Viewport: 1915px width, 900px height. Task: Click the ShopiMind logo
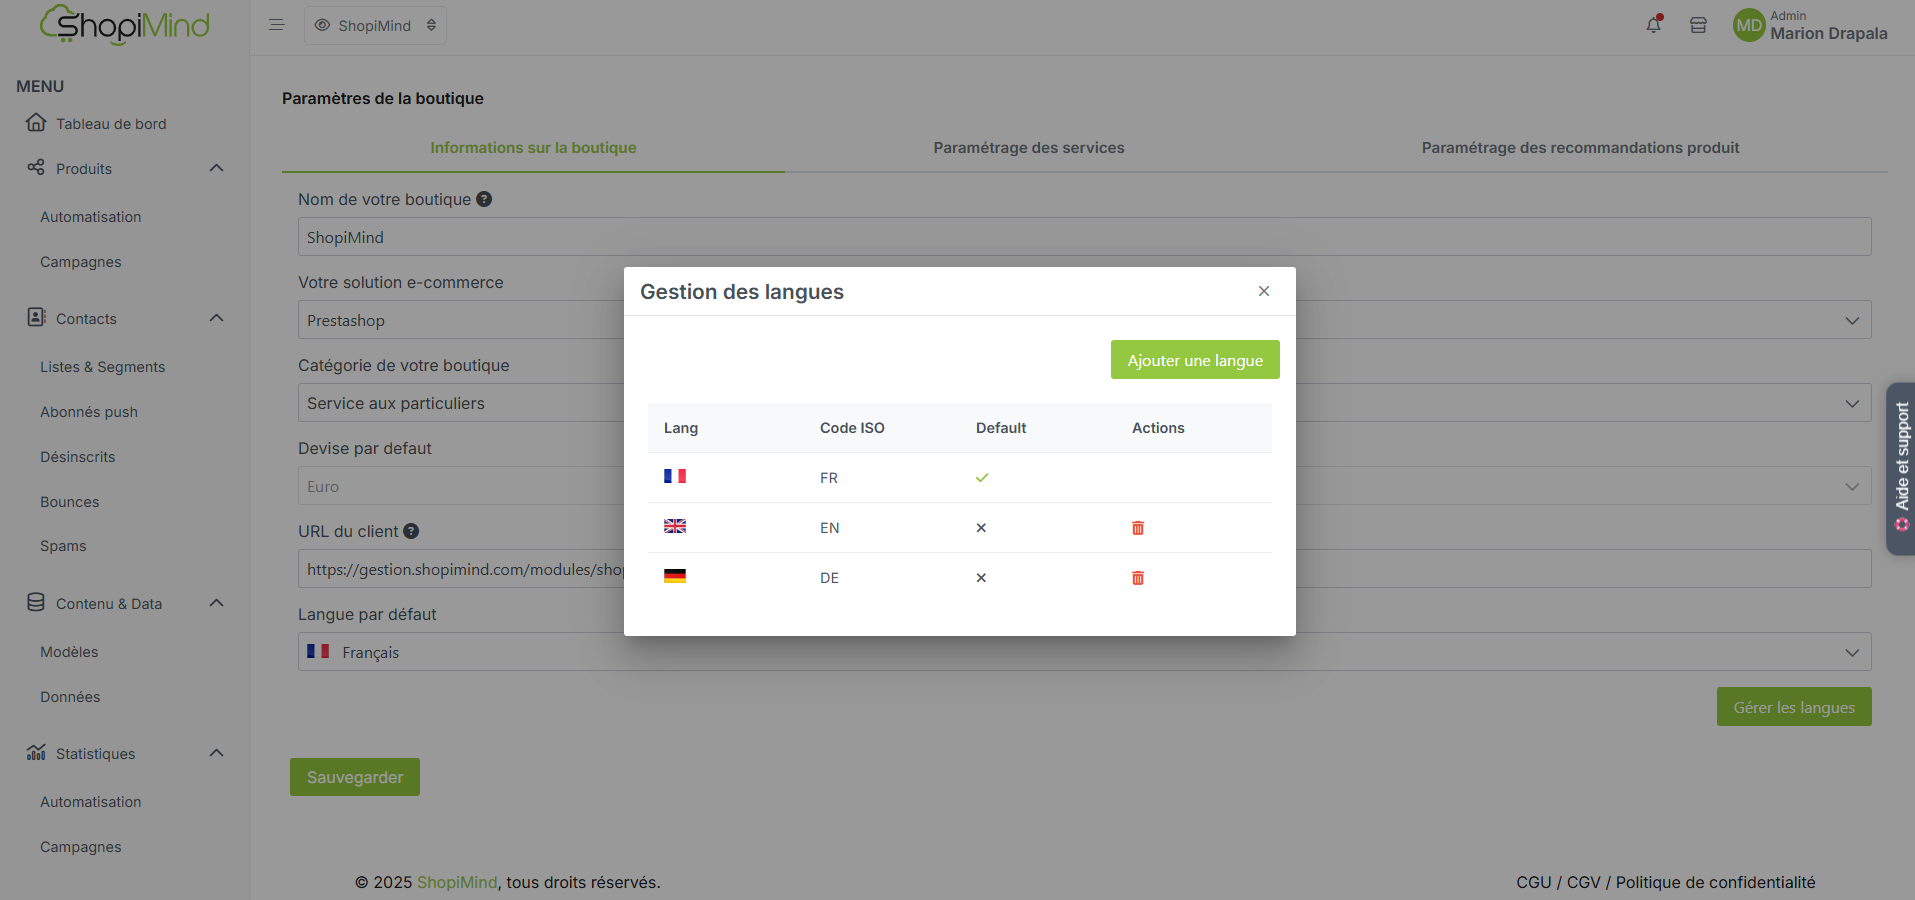tap(125, 25)
